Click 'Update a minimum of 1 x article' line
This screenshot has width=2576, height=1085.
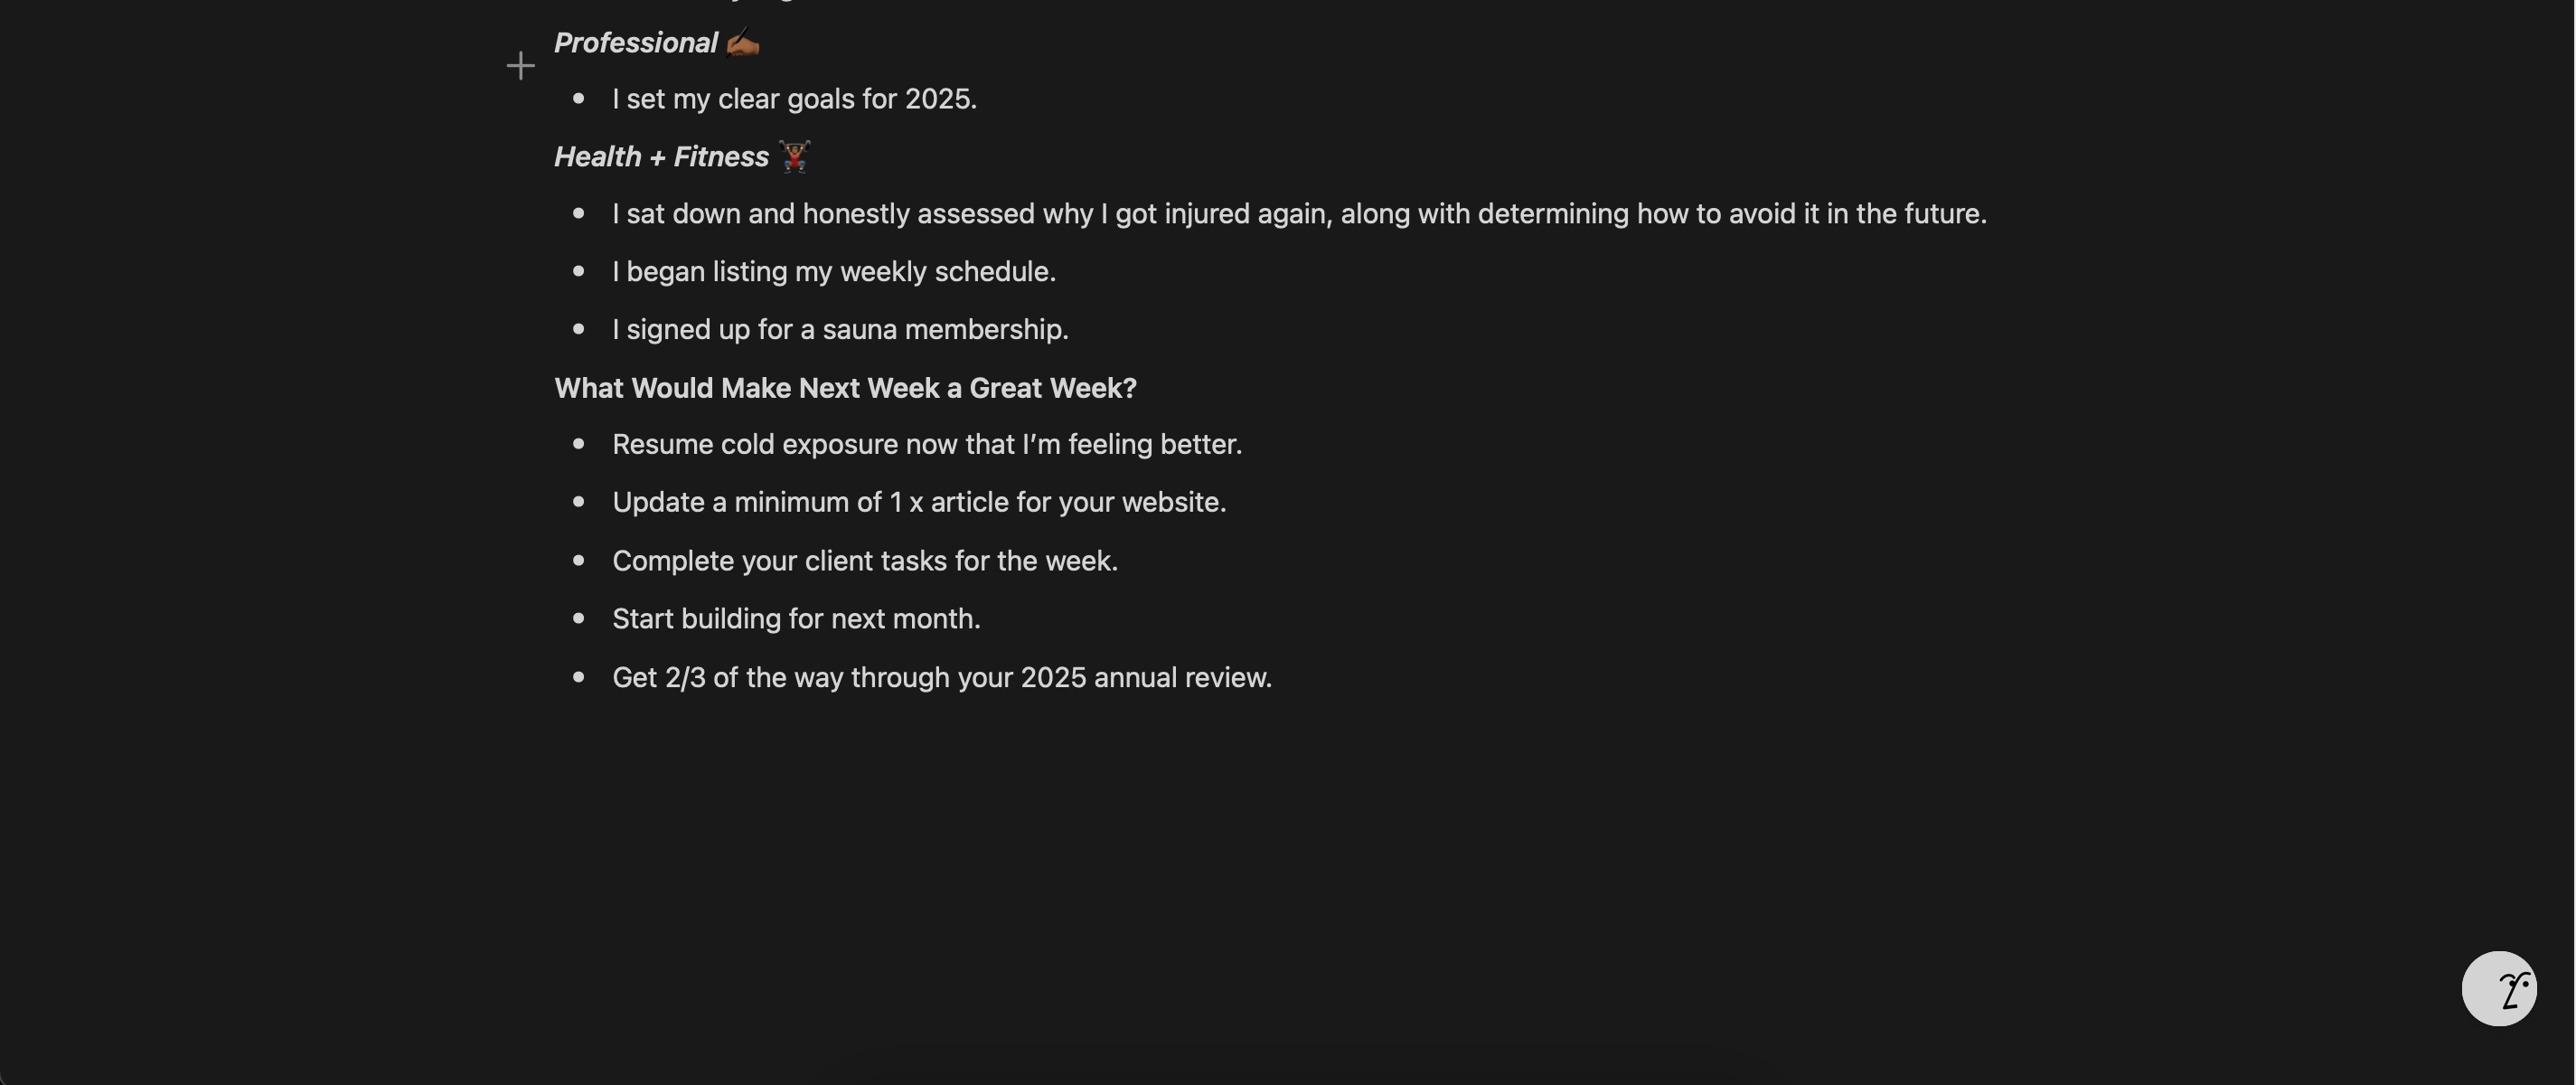tap(919, 502)
